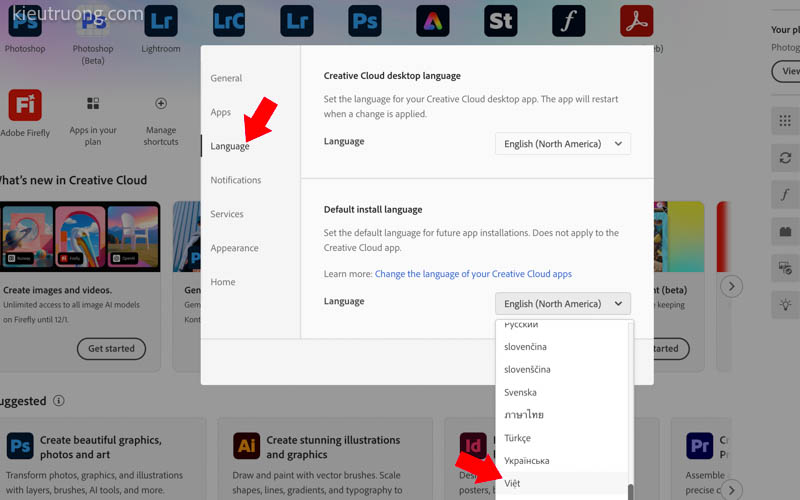Image resolution: width=800 pixels, height=500 pixels.
Task: Choose Svenska from the language list
Action: [562, 392]
